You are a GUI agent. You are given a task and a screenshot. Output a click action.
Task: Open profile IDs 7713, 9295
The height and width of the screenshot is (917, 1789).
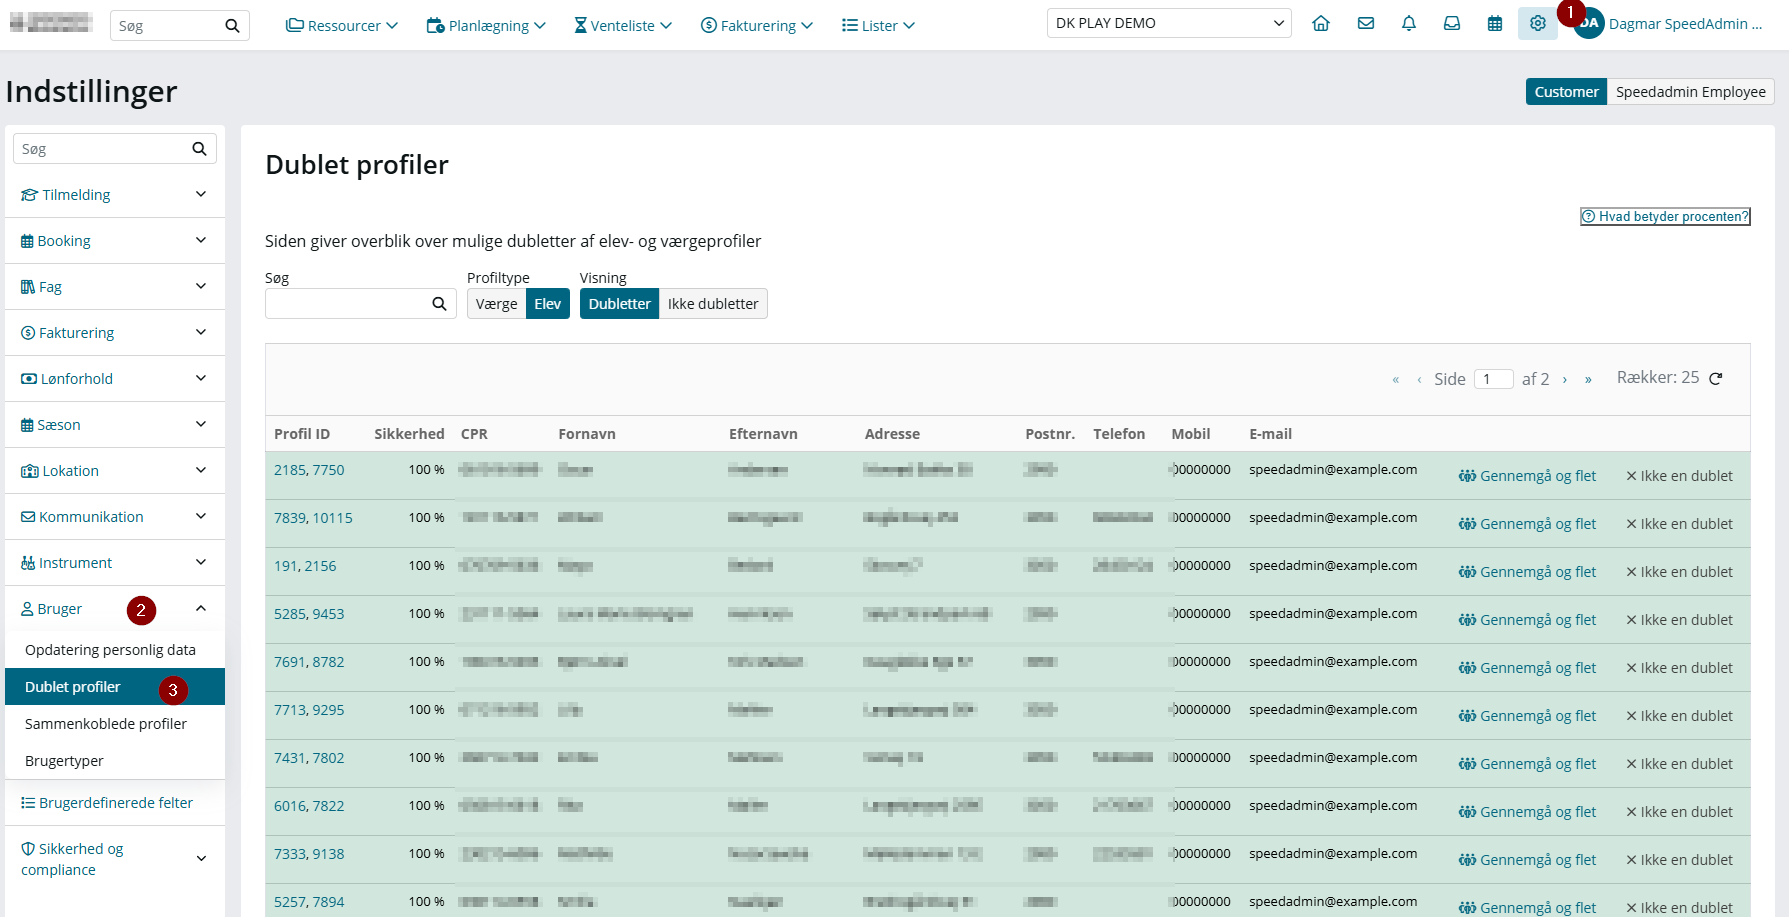coord(309,710)
